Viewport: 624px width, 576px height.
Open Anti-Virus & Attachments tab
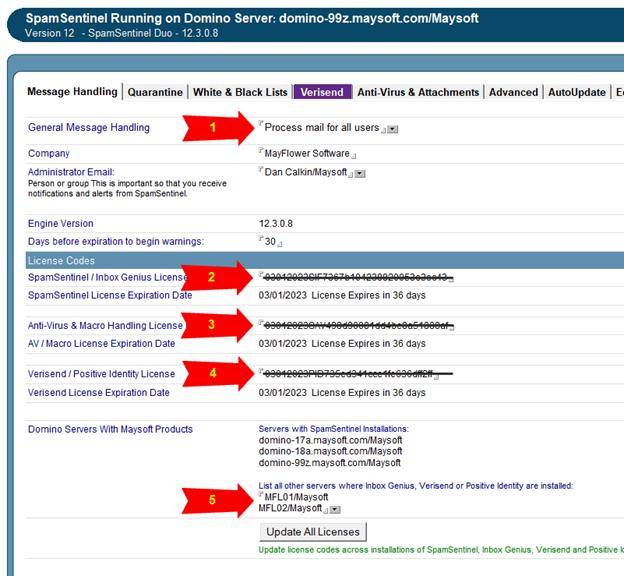click(418, 92)
